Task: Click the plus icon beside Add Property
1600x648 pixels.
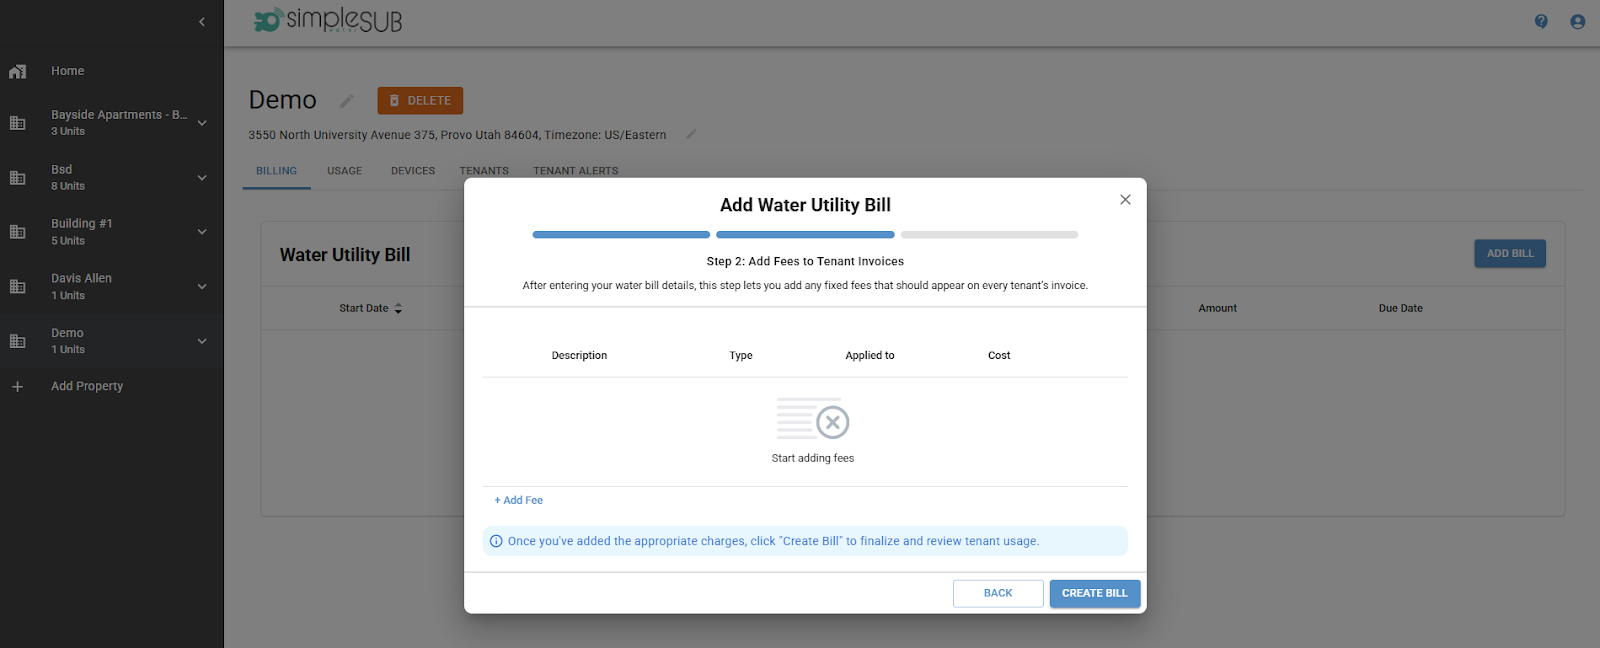Action: point(17,387)
